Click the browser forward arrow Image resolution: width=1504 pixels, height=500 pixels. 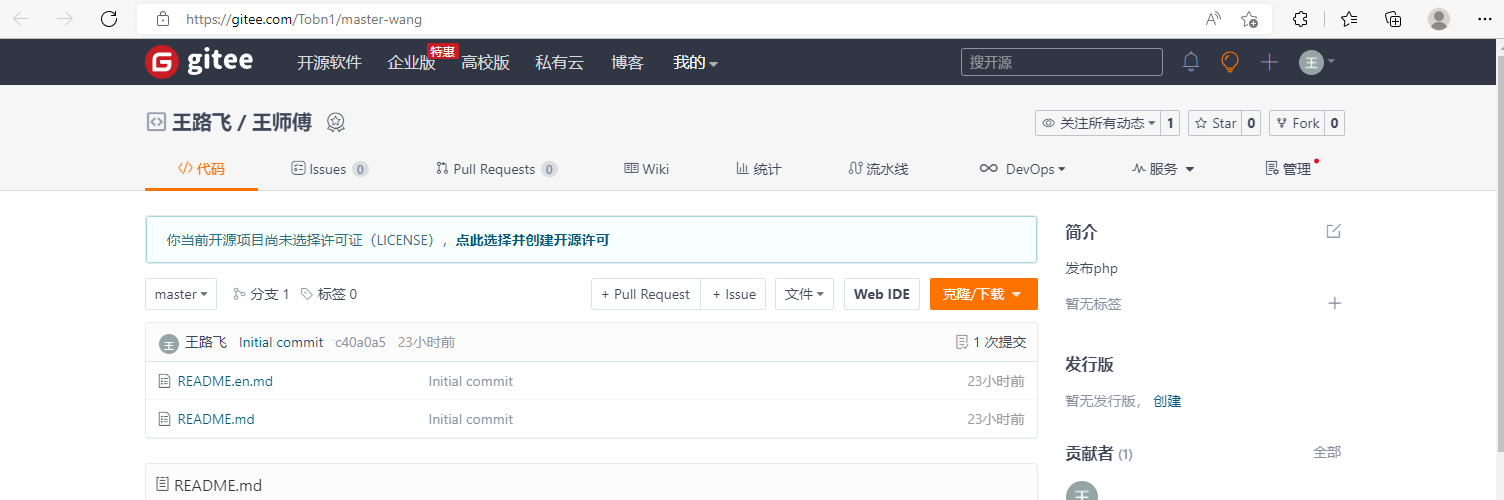65,19
